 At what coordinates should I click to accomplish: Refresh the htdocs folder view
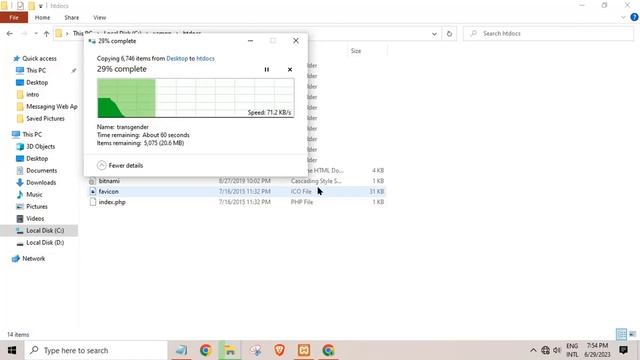click(x=449, y=34)
